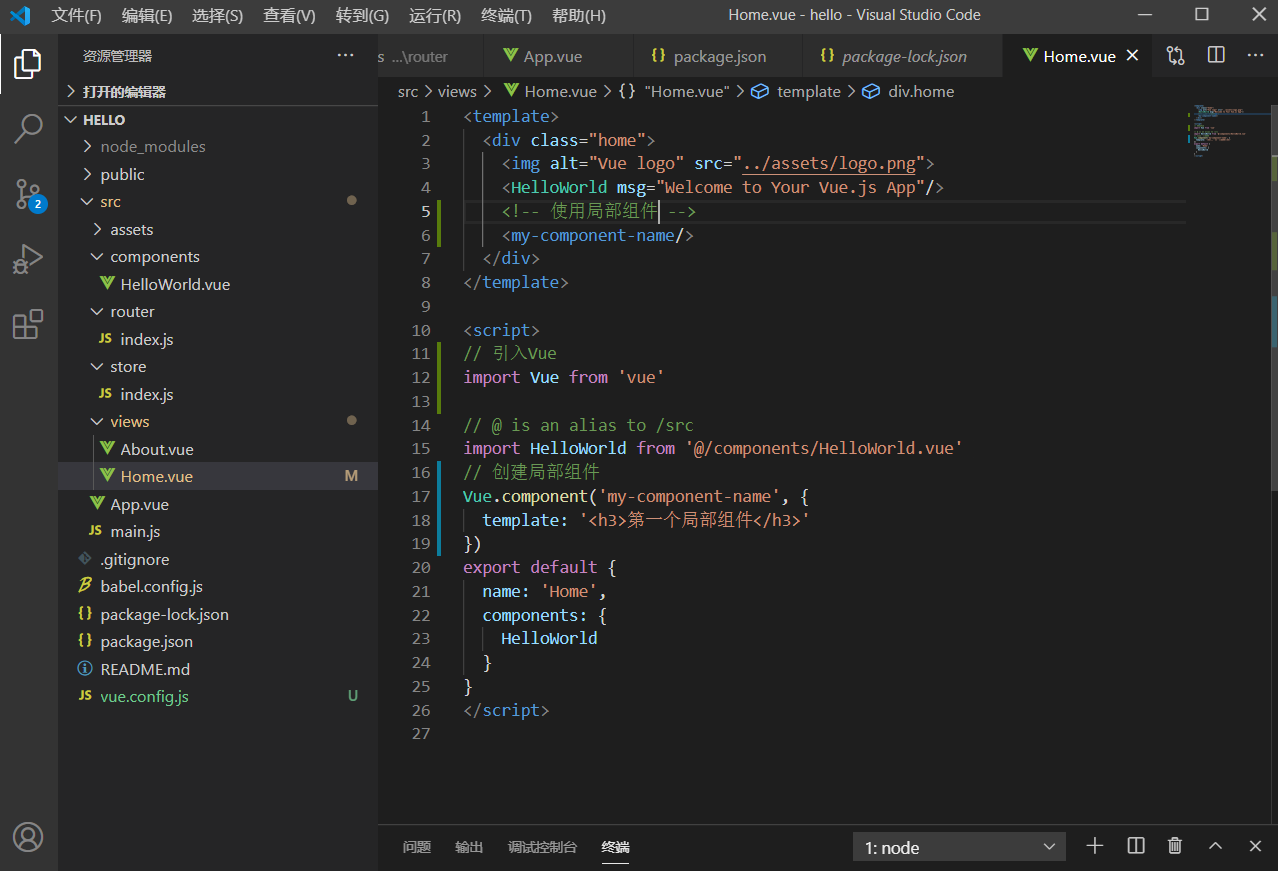The image size is (1278, 871).
Task: Open editor more actions ellipsis menu
Action: (1255, 56)
